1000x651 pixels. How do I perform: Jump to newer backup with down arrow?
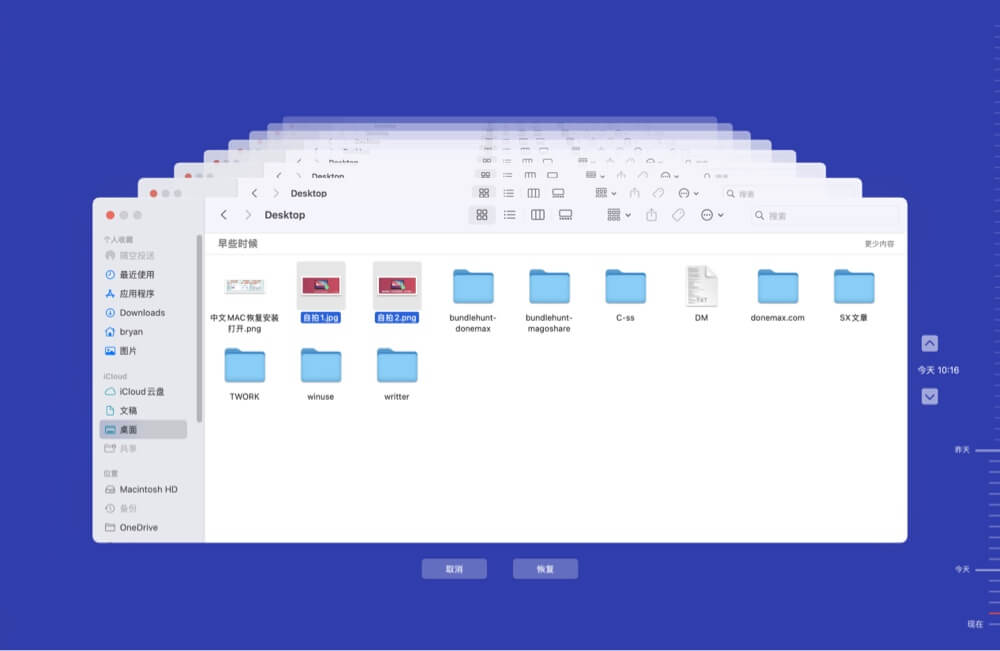(x=929, y=397)
